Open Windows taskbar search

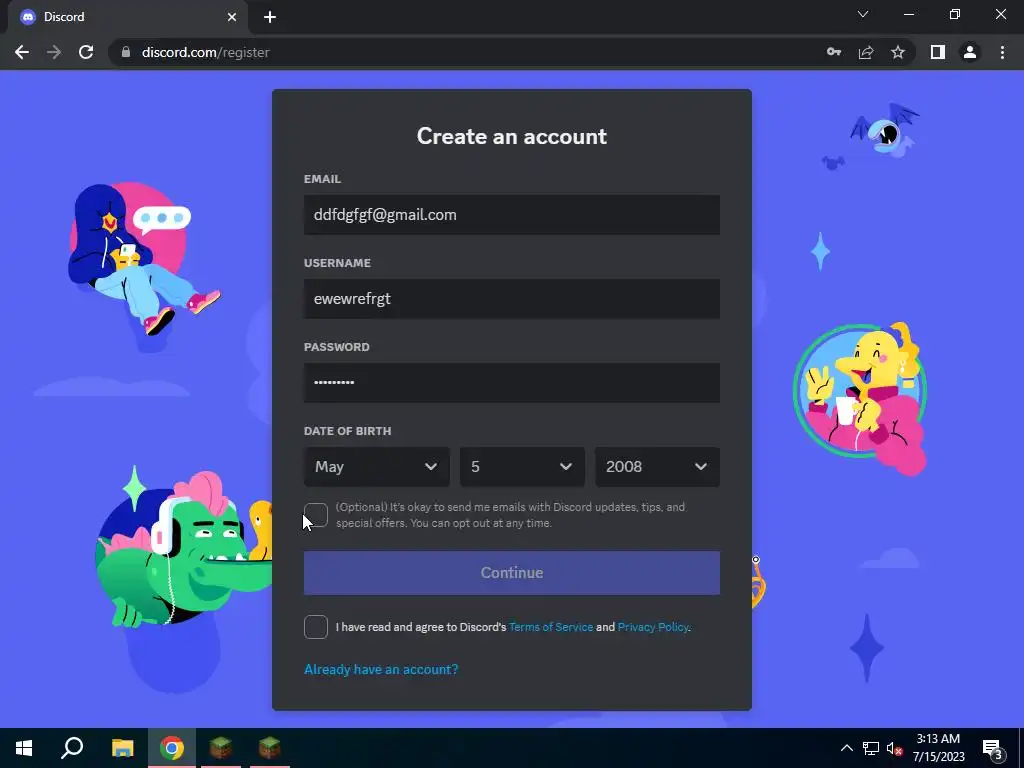(x=72, y=748)
